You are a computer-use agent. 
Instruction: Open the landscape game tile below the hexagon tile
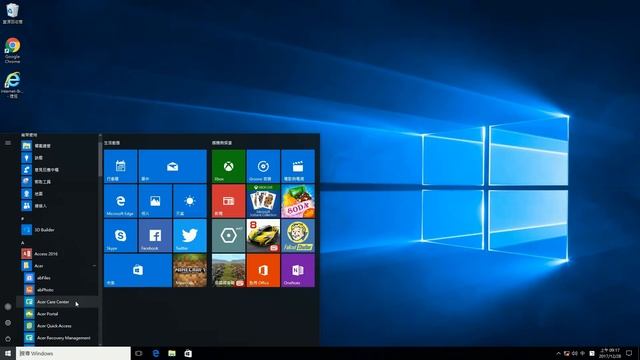[229, 270]
